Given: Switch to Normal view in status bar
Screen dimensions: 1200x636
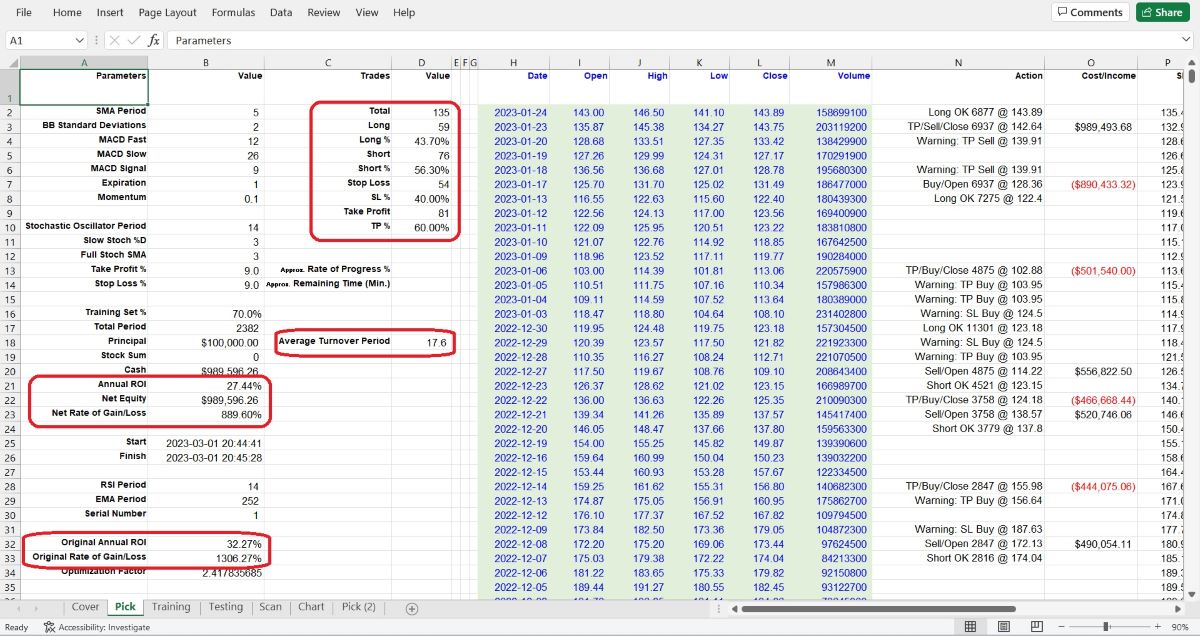Looking at the screenshot, I should point(969,627).
